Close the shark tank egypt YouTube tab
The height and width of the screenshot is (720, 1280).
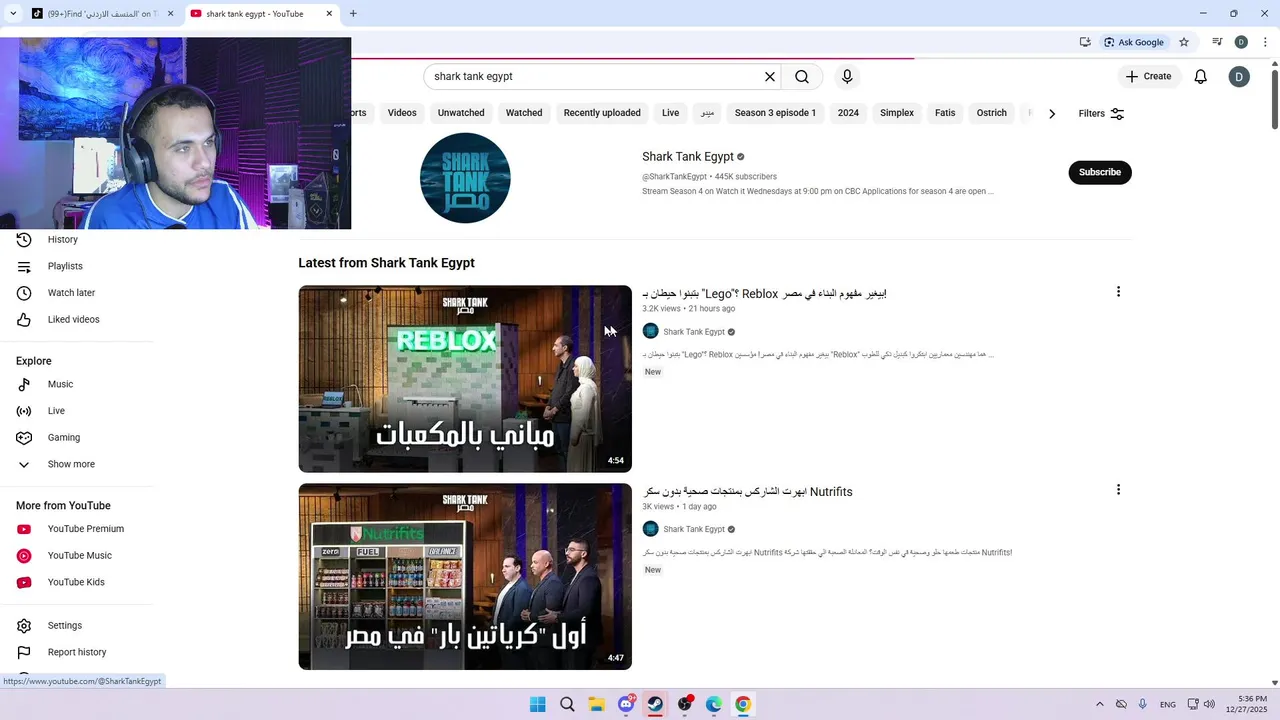point(329,14)
